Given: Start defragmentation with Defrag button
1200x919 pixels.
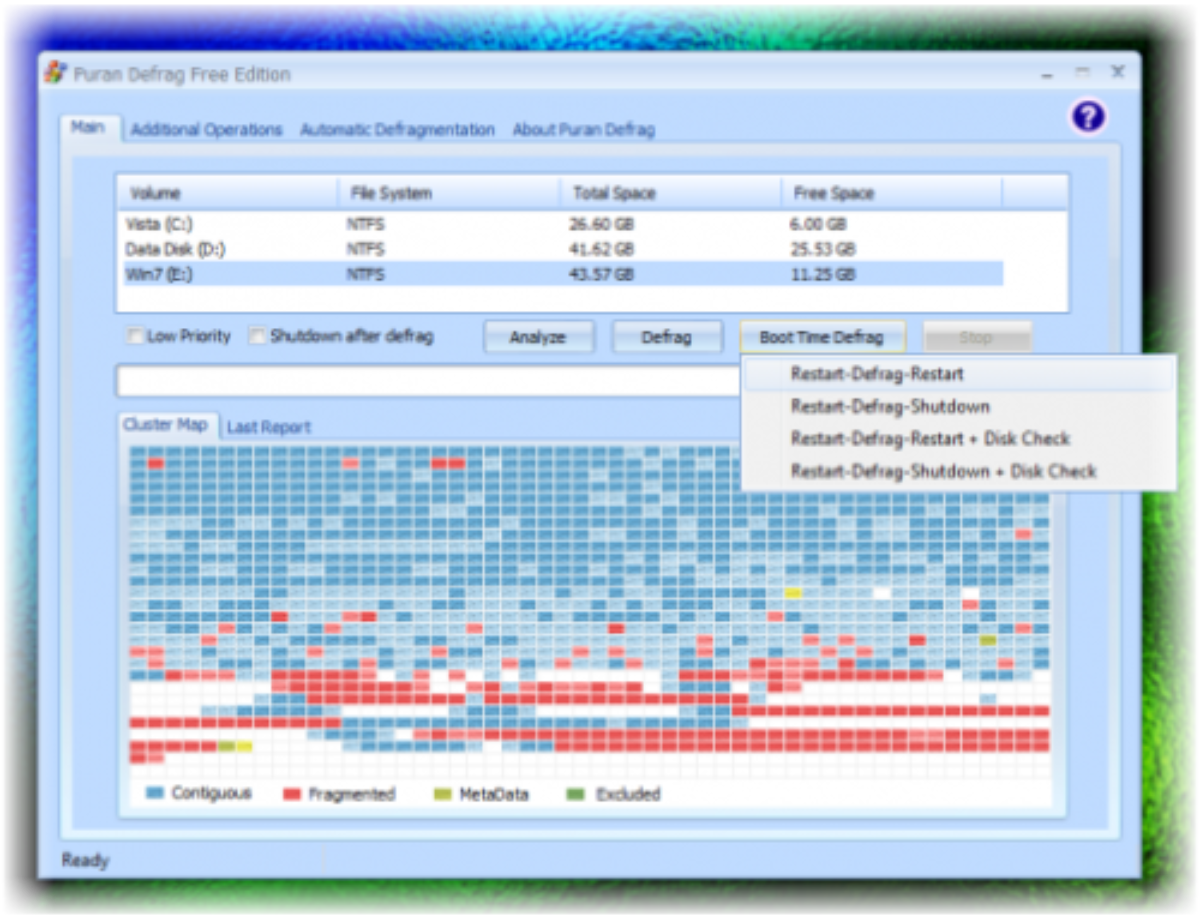Looking at the screenshot, I should [666, 337].
